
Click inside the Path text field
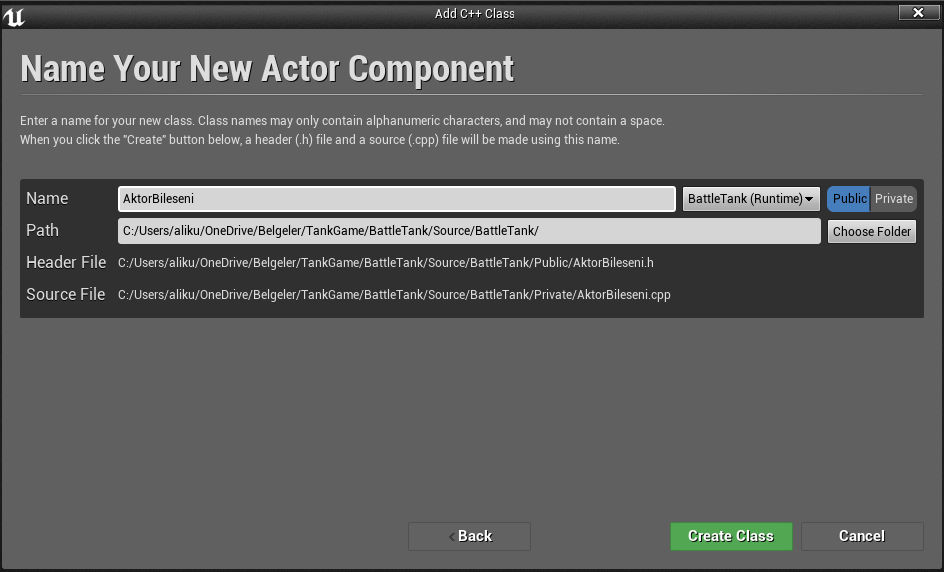[x=469, y=231]
